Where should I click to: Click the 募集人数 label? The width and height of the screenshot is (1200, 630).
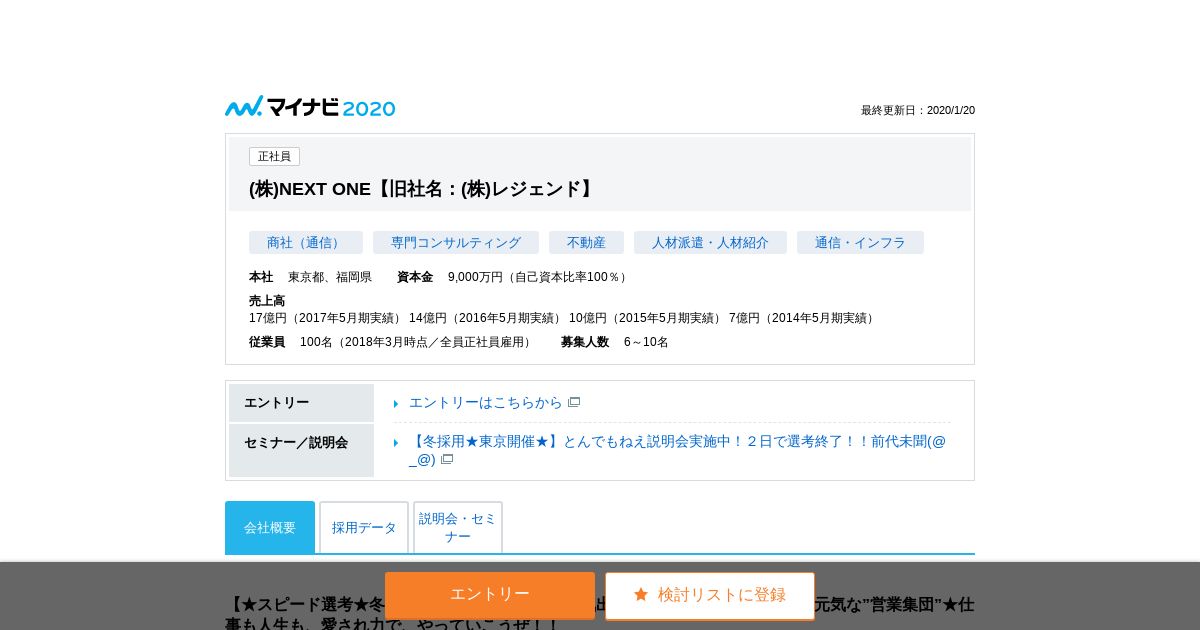585,342
